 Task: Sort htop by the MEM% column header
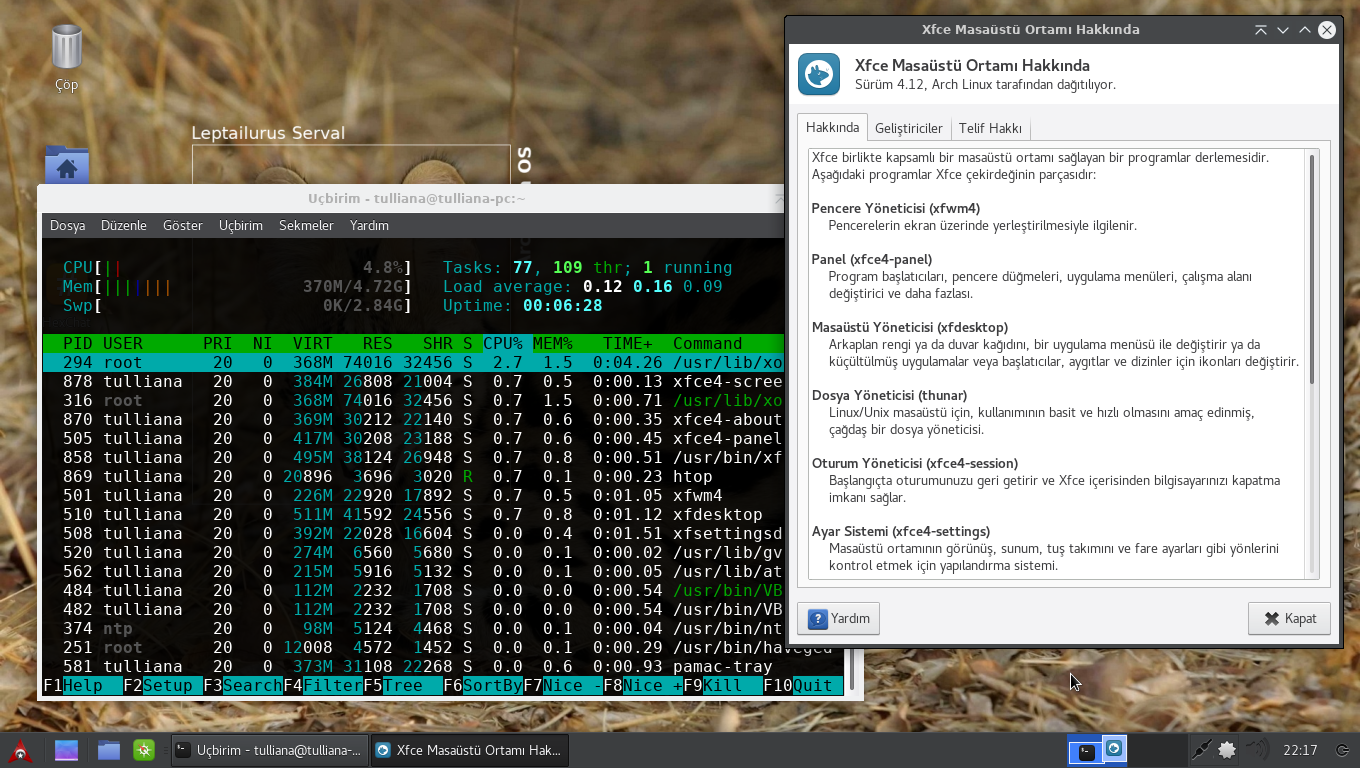tap(553, 343)
